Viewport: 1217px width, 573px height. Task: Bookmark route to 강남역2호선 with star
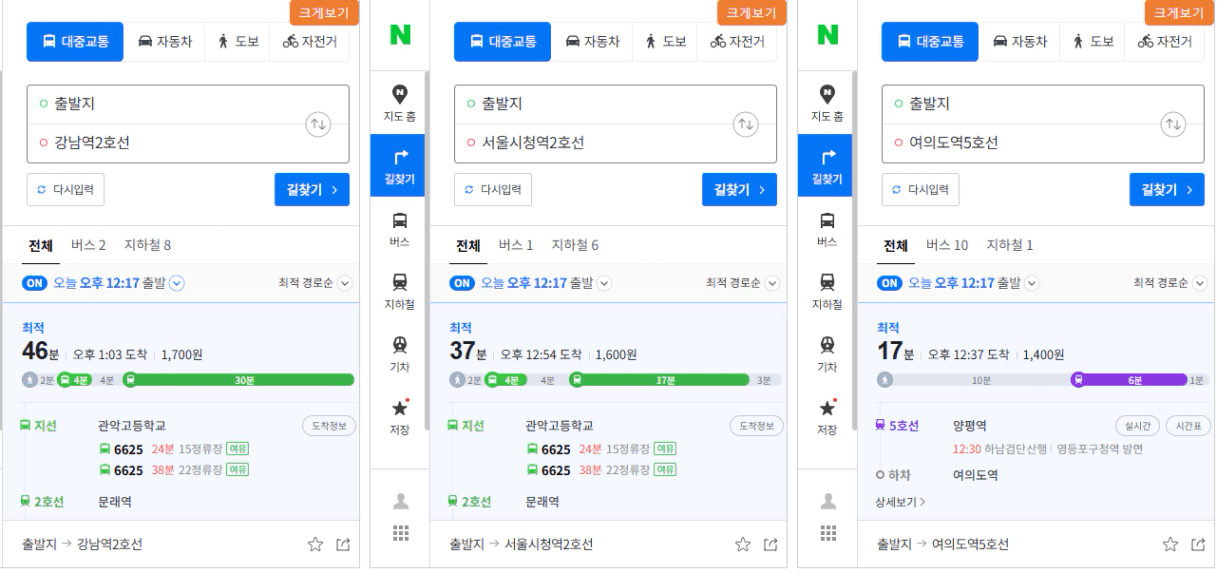[x=315, y=544]
